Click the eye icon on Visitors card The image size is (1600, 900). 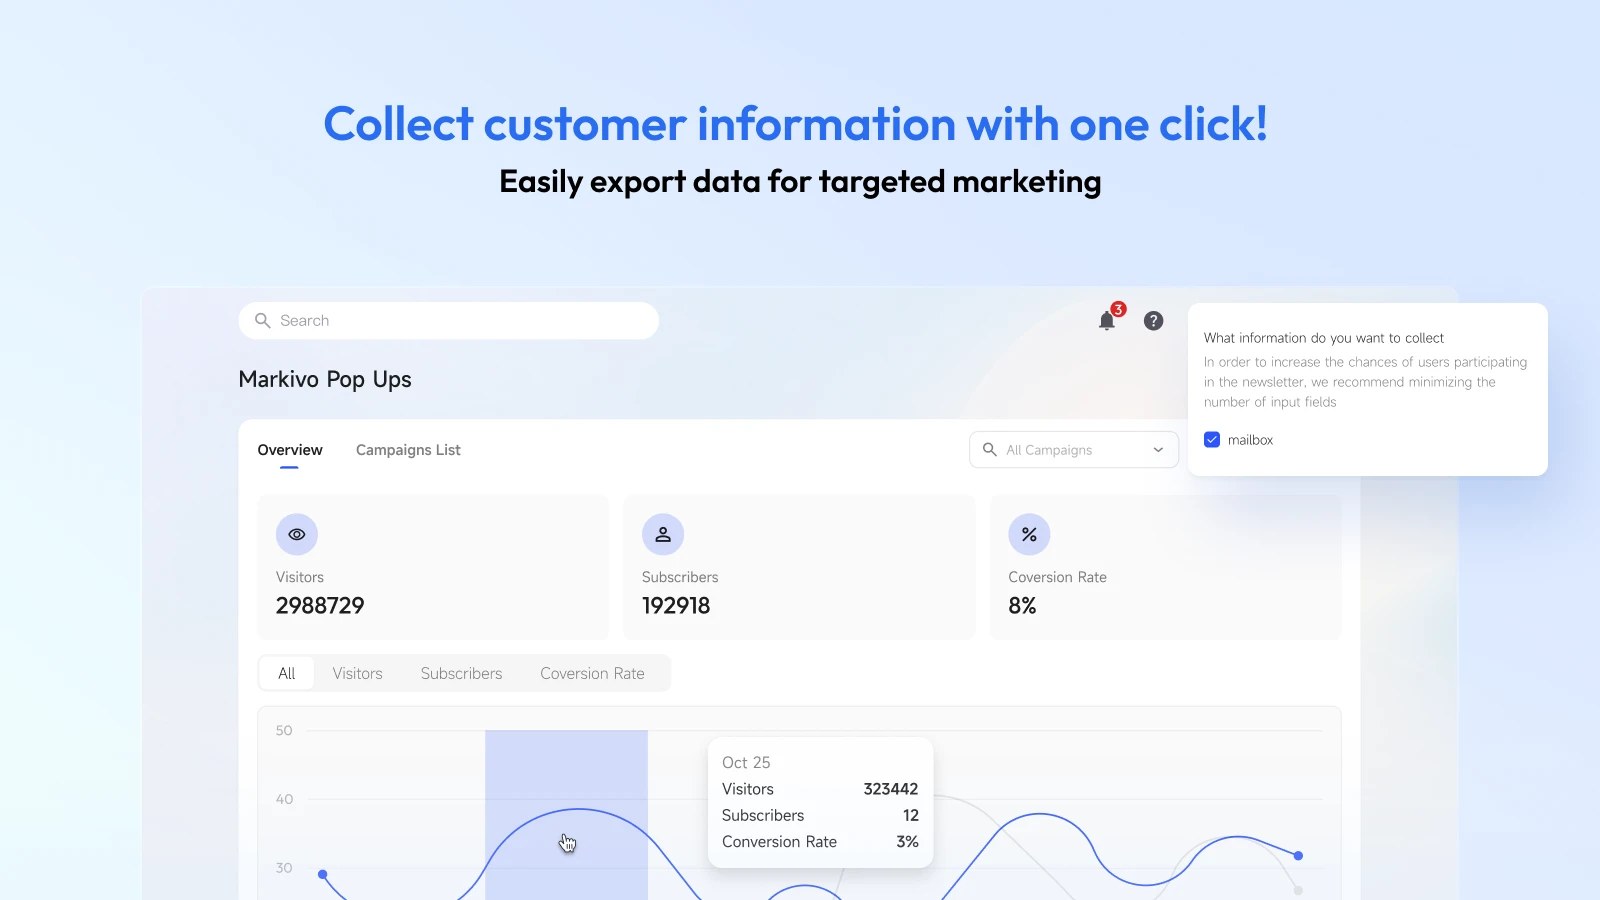click(x=297, y=535)
